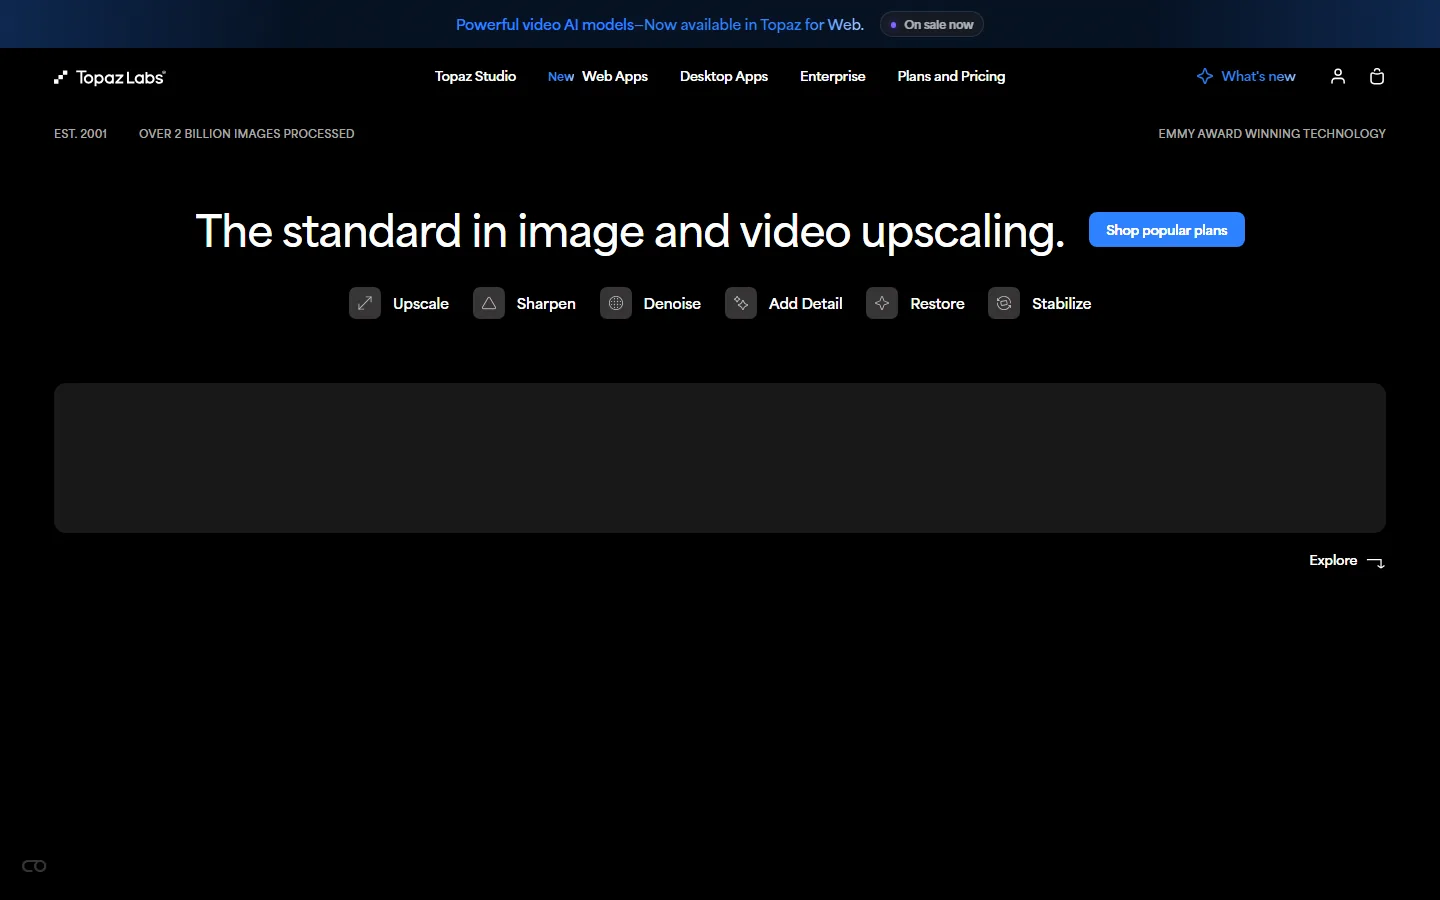This screenshot has height=900, width=1440.
Task: Click the Upscale label
Action: (421, 303)
